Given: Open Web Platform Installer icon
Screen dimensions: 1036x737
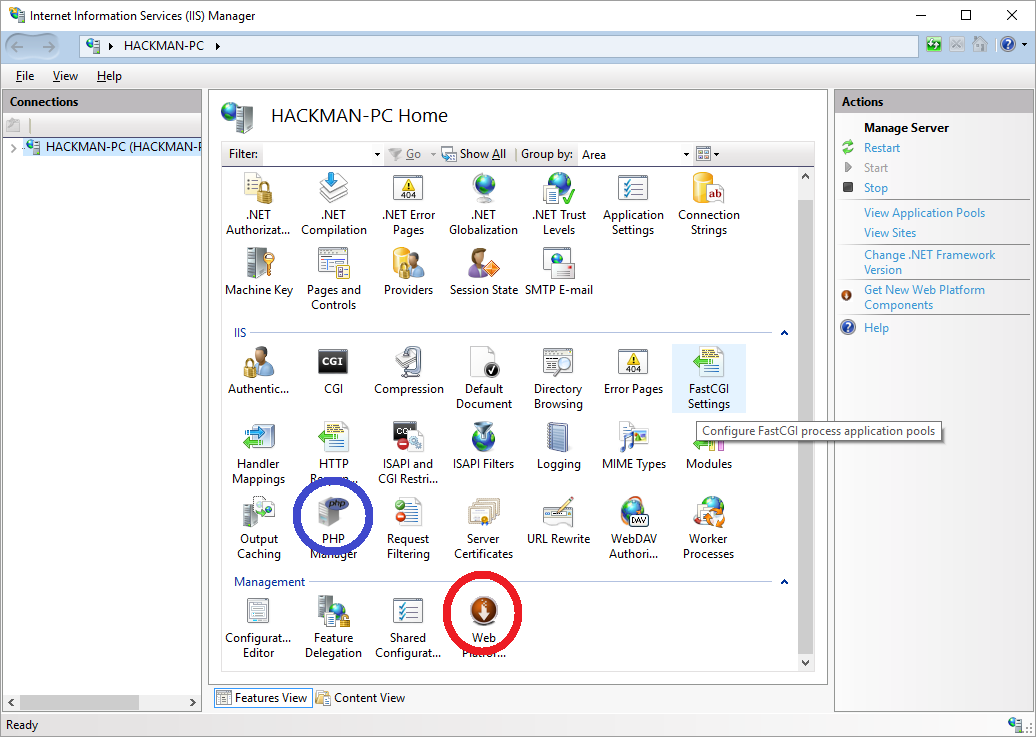Looking at the screenshot, I should point(484,628).
